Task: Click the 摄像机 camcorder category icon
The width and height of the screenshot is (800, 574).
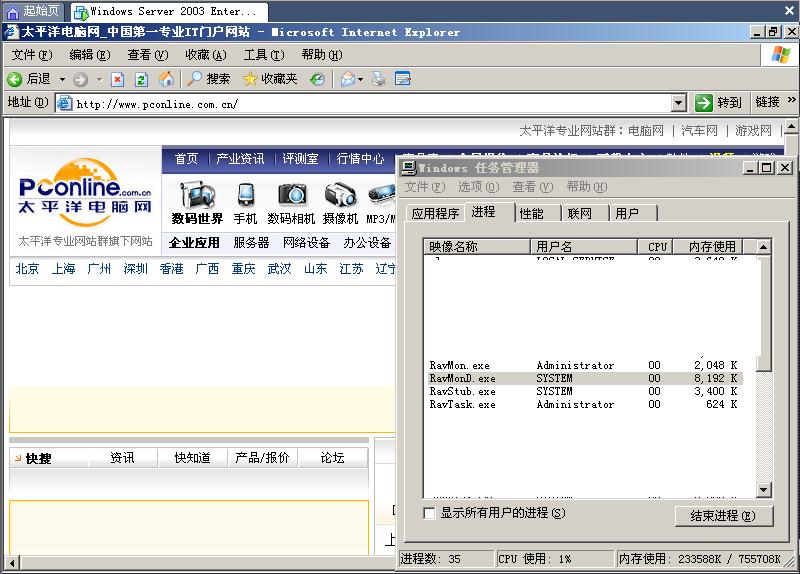Action: click(340, 195)
